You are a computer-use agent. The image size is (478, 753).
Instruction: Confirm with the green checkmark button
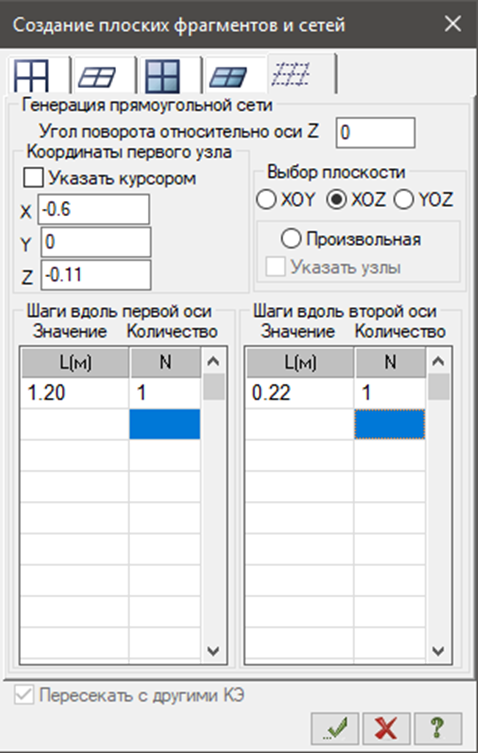point(335,729)
